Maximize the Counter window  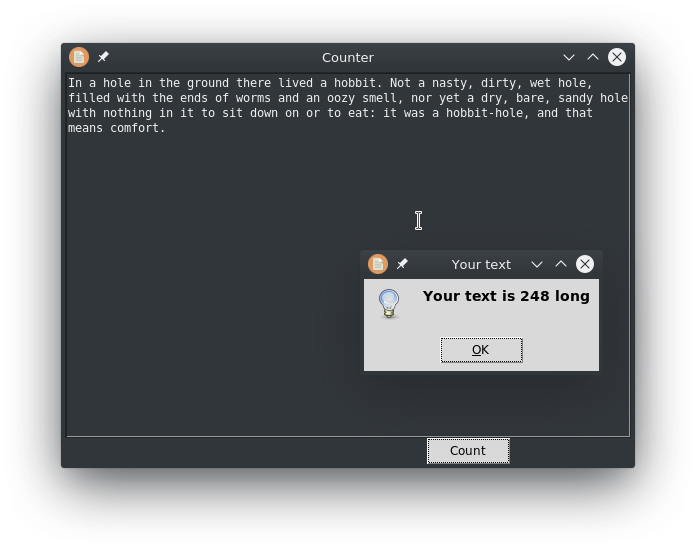click(593, 57)
